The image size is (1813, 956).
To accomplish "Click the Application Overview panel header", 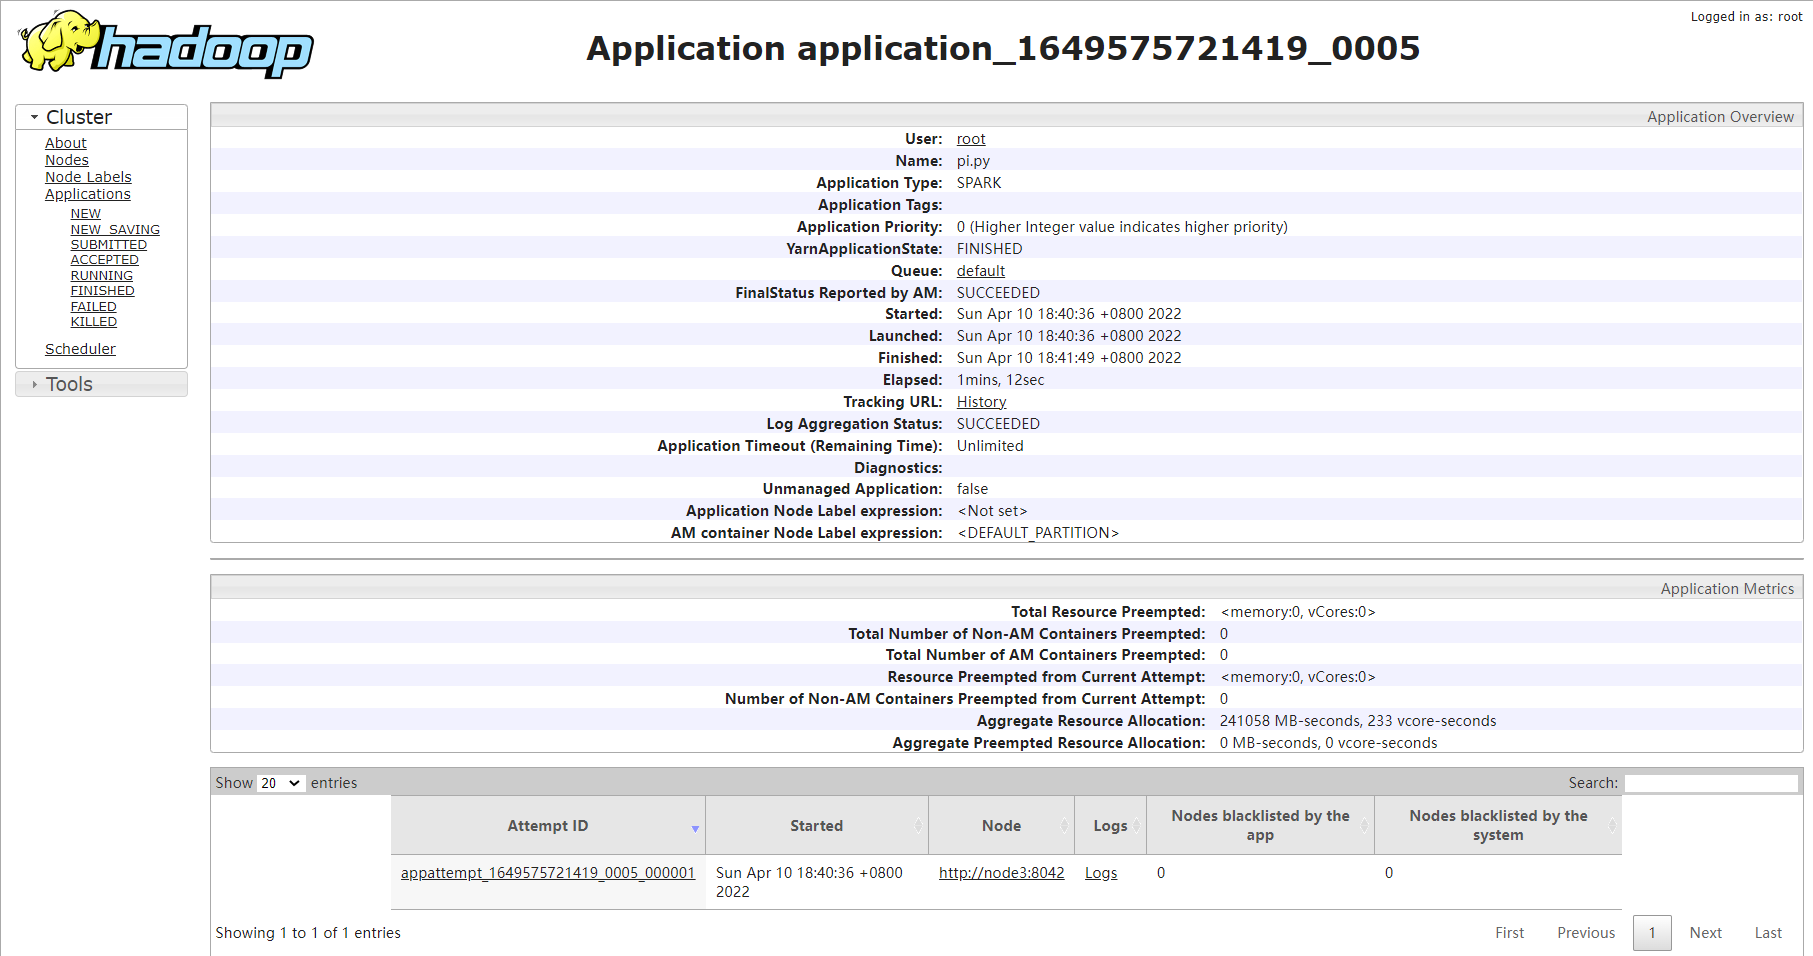I will [1007, 116].
